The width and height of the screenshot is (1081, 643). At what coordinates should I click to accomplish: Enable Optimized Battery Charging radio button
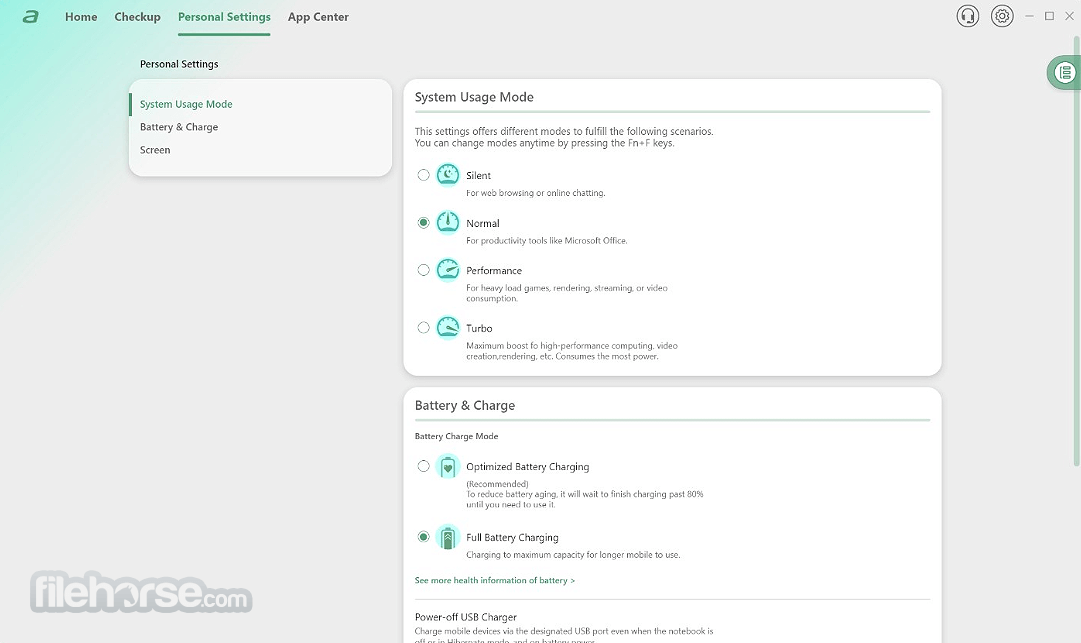(423, 466)
